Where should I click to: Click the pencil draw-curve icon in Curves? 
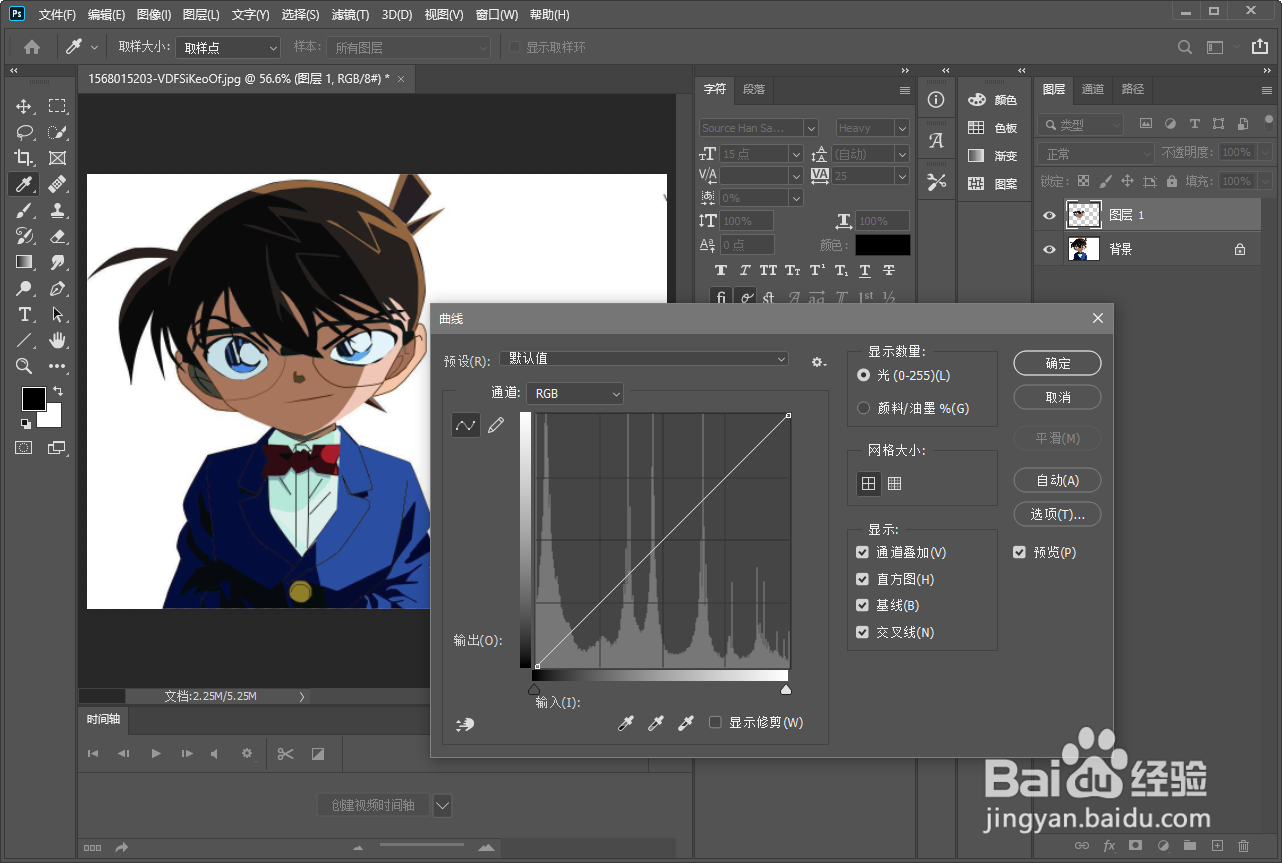[x=496, y=425]
